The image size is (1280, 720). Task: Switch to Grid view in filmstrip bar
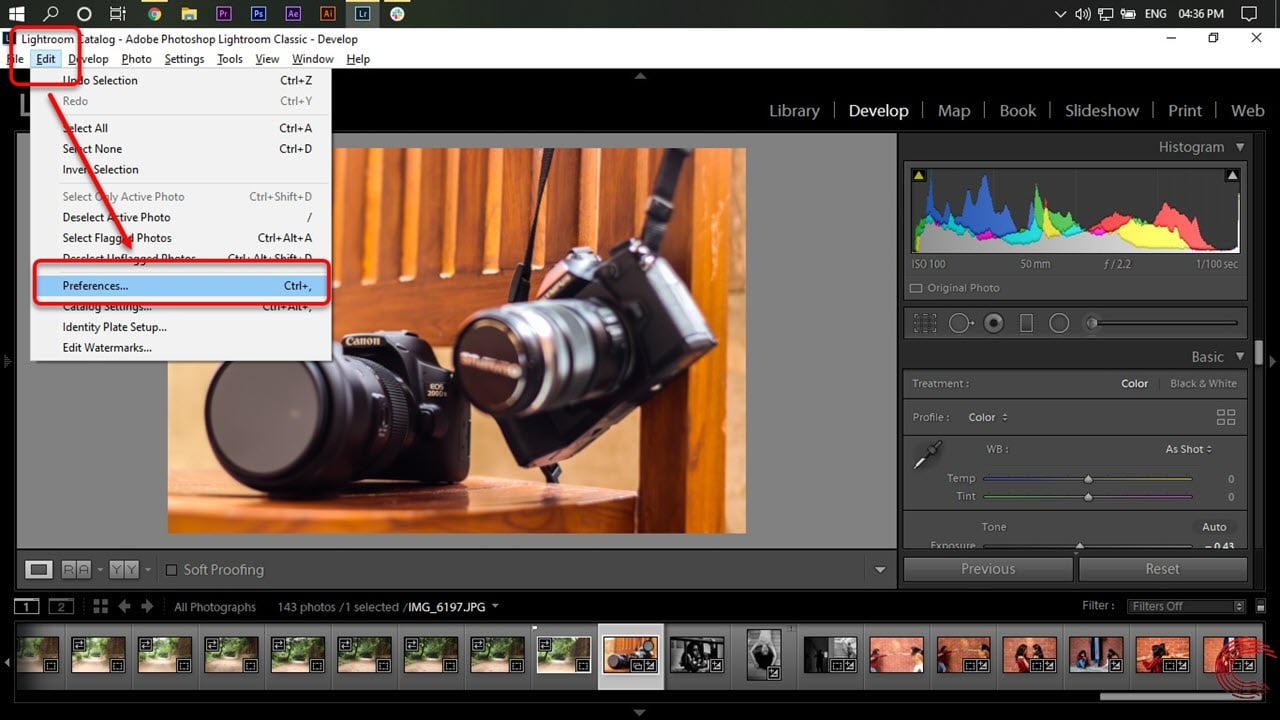[100, 606]
